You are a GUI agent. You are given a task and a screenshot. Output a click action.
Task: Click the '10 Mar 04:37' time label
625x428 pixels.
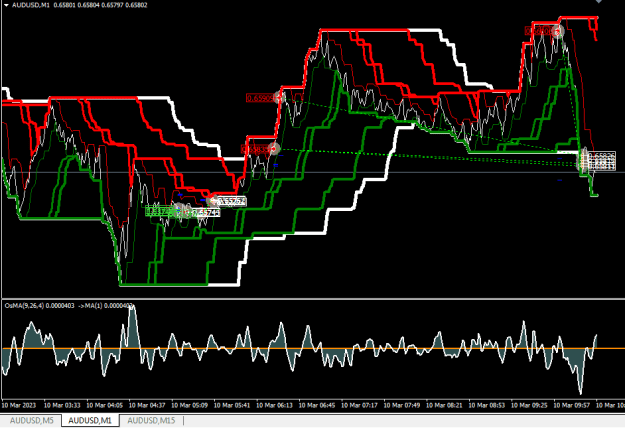147,405
